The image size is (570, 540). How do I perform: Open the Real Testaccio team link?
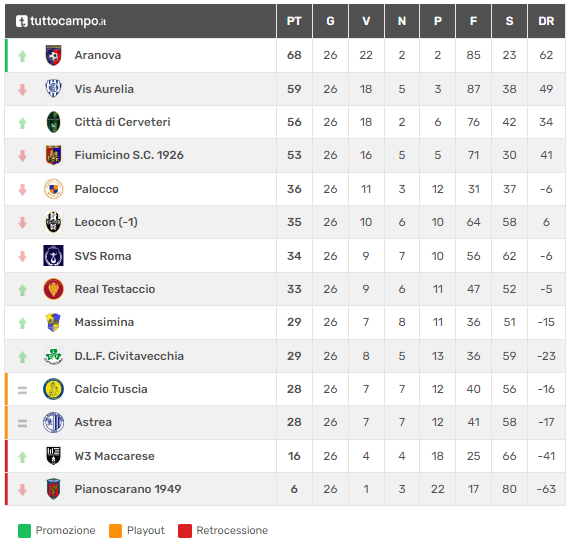tap(115, 289)
